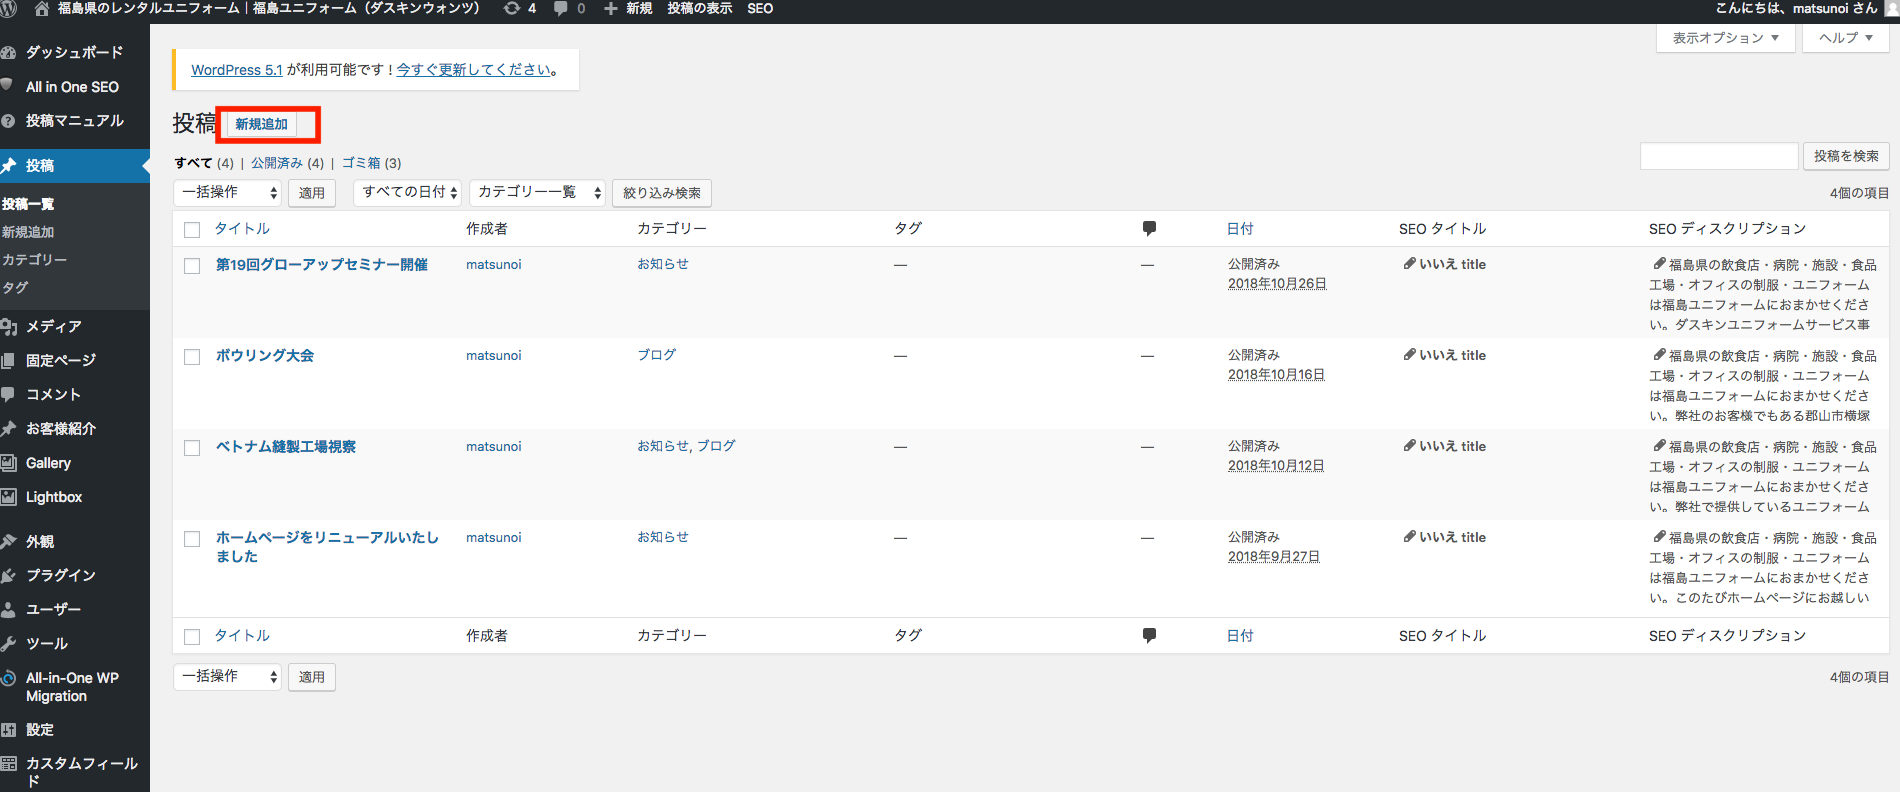The height and width of the screenshot is (792, 1900).
Task: Edit SEO title pencil icon for ボウリング大会
Action: click(x=1409, y=355)
